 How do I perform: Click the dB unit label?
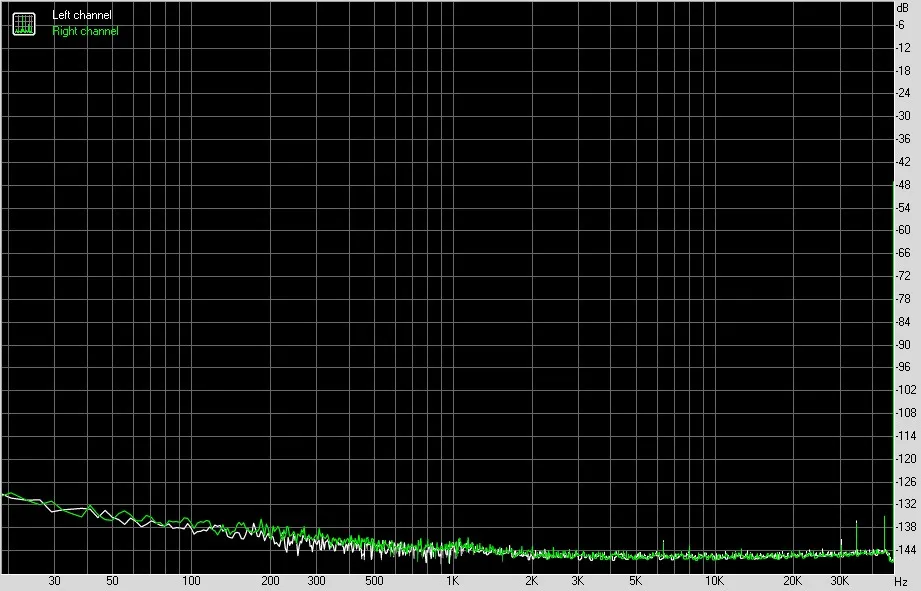(x=903, y=8)
